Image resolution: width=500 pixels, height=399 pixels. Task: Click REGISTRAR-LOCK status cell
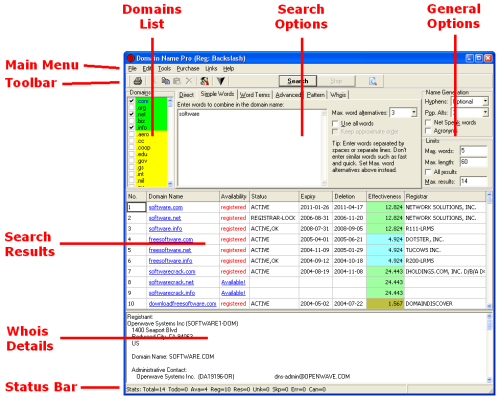click(x=274, y=218)
